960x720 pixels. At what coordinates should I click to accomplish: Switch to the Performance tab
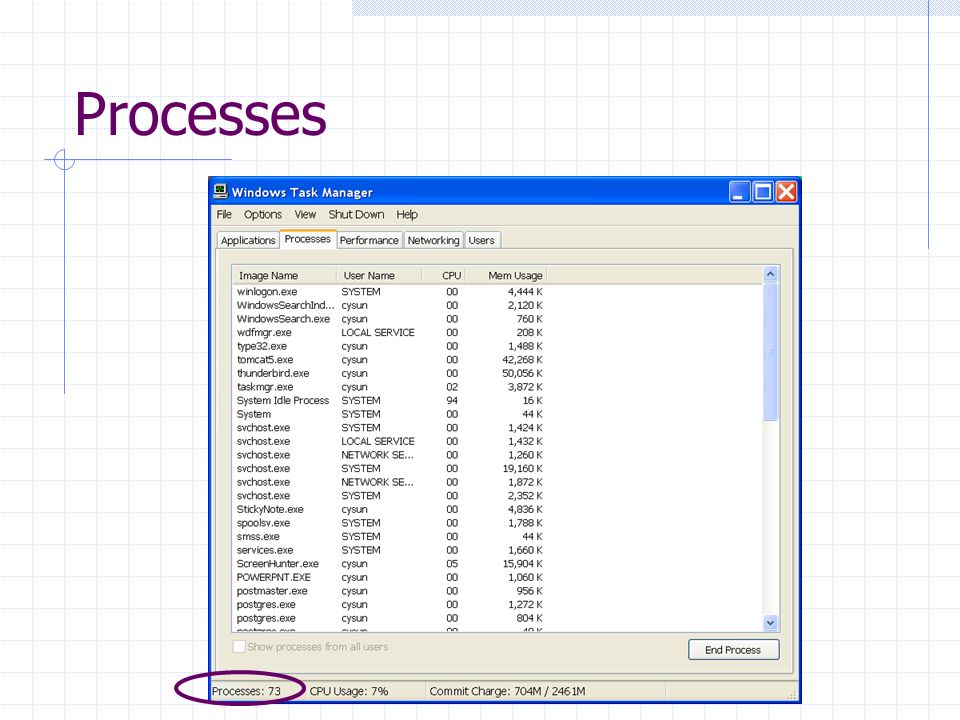tap(369, 240)
